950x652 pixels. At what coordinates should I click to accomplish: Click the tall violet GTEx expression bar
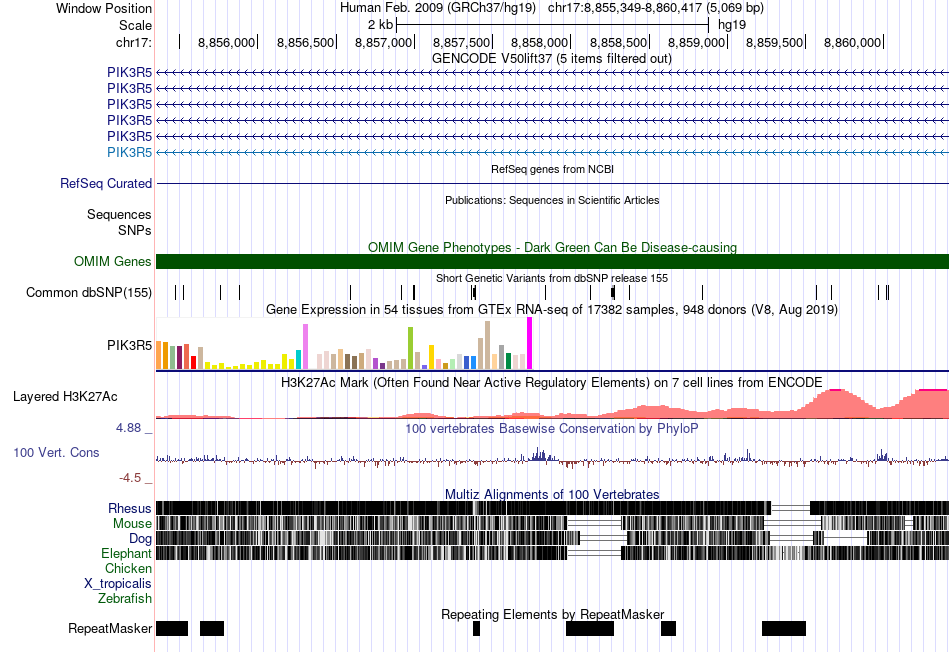coord(305,347)
